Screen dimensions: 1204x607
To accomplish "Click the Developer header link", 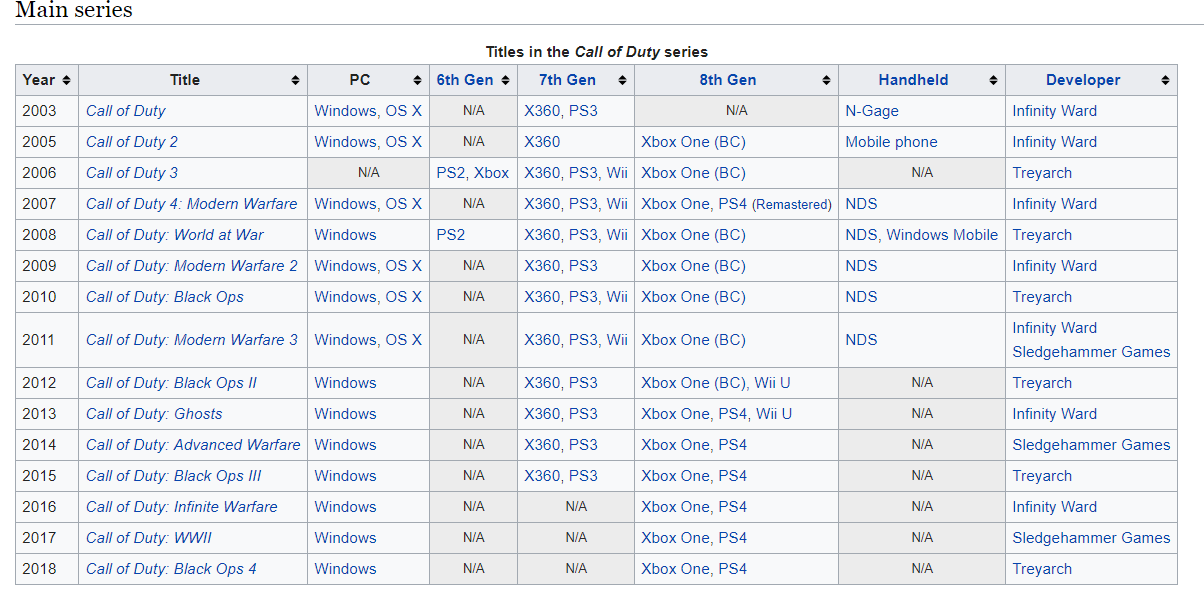I will point(1082,80).
